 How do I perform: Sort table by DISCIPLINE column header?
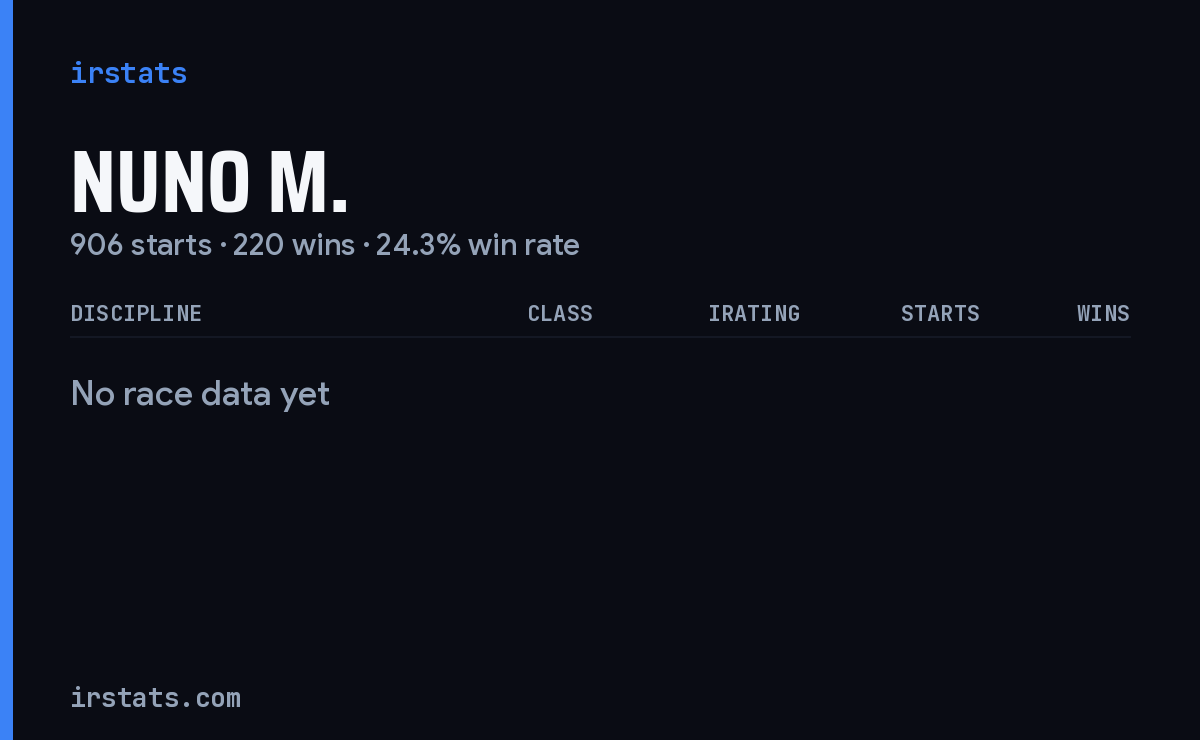point(136,313)
